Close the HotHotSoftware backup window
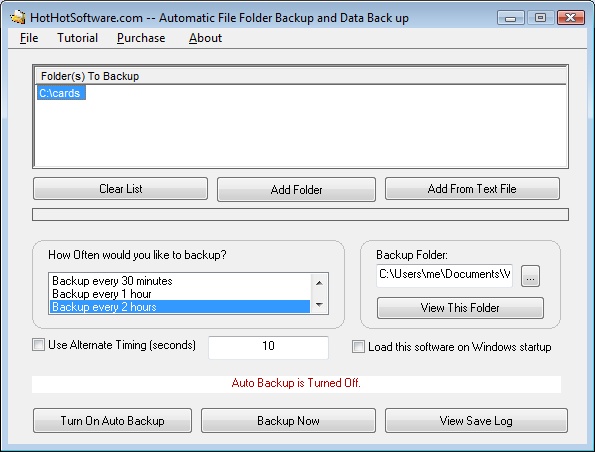 570,18
